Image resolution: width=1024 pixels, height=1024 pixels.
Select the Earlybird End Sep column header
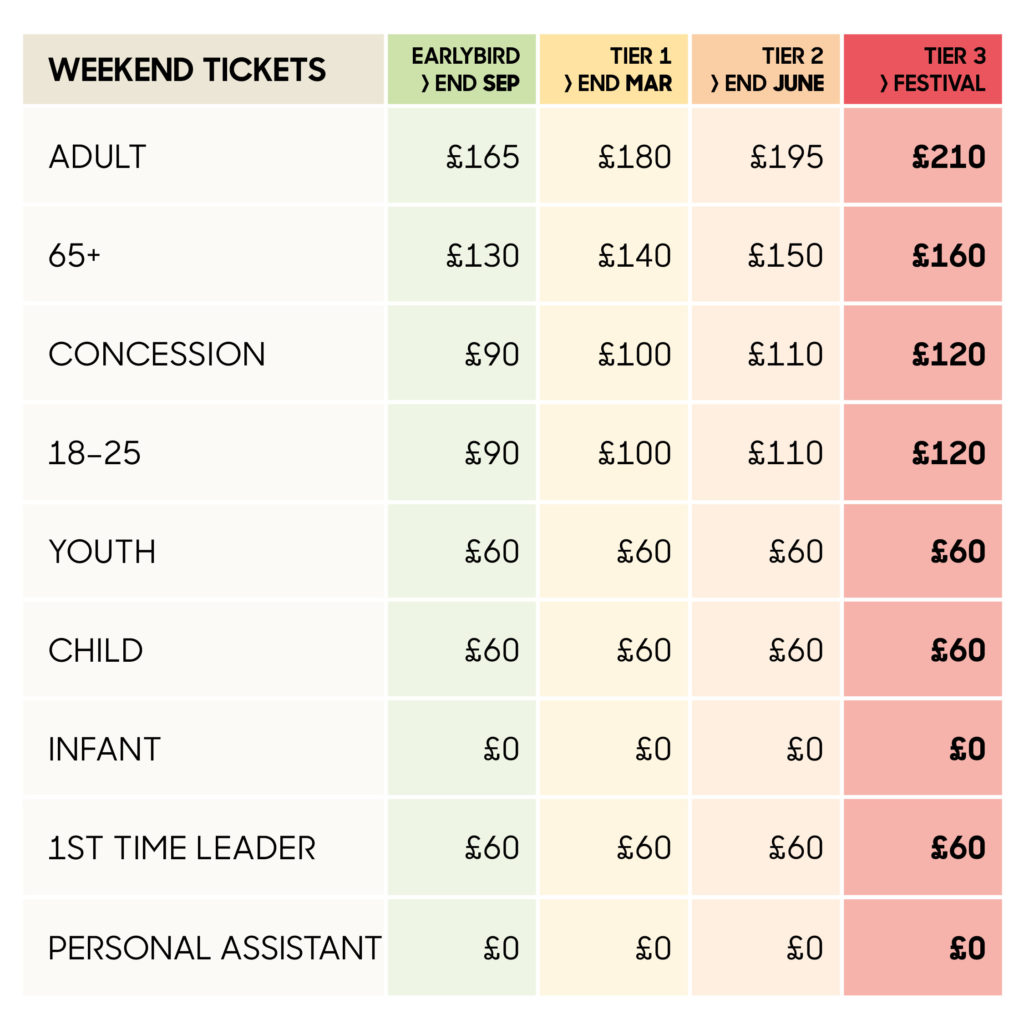pos(465,70)
